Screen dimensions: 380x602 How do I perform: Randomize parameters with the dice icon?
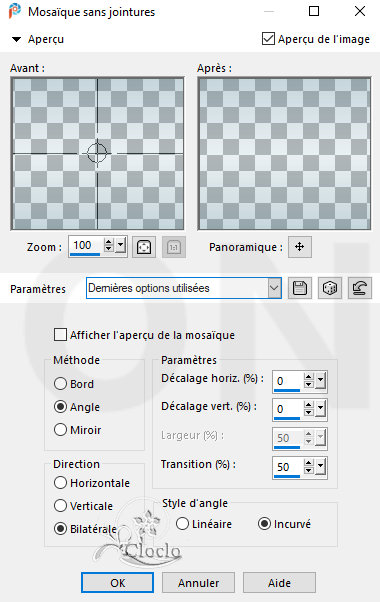click(330, 288)
